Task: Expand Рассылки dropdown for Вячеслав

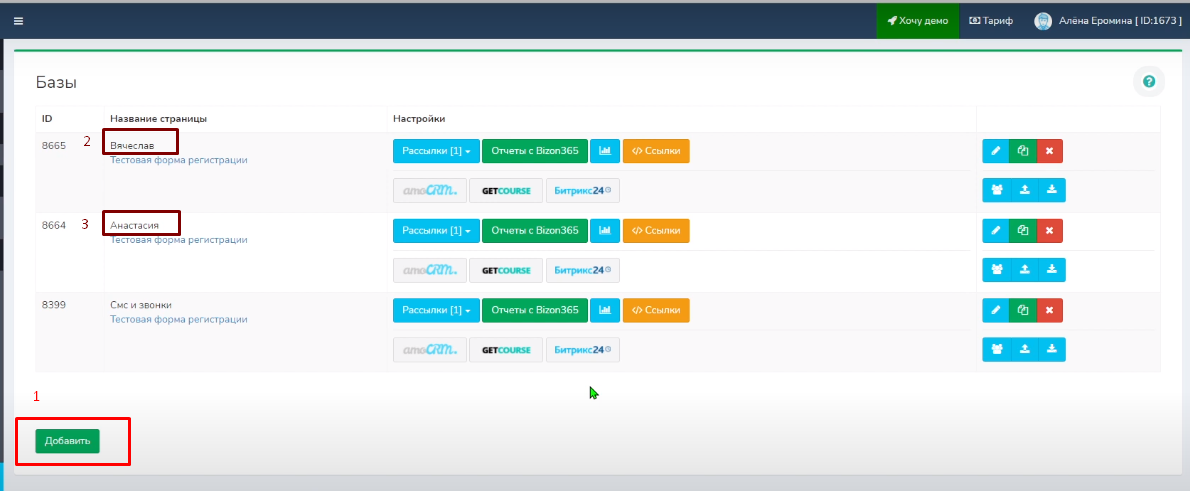Action: [436, 151]
